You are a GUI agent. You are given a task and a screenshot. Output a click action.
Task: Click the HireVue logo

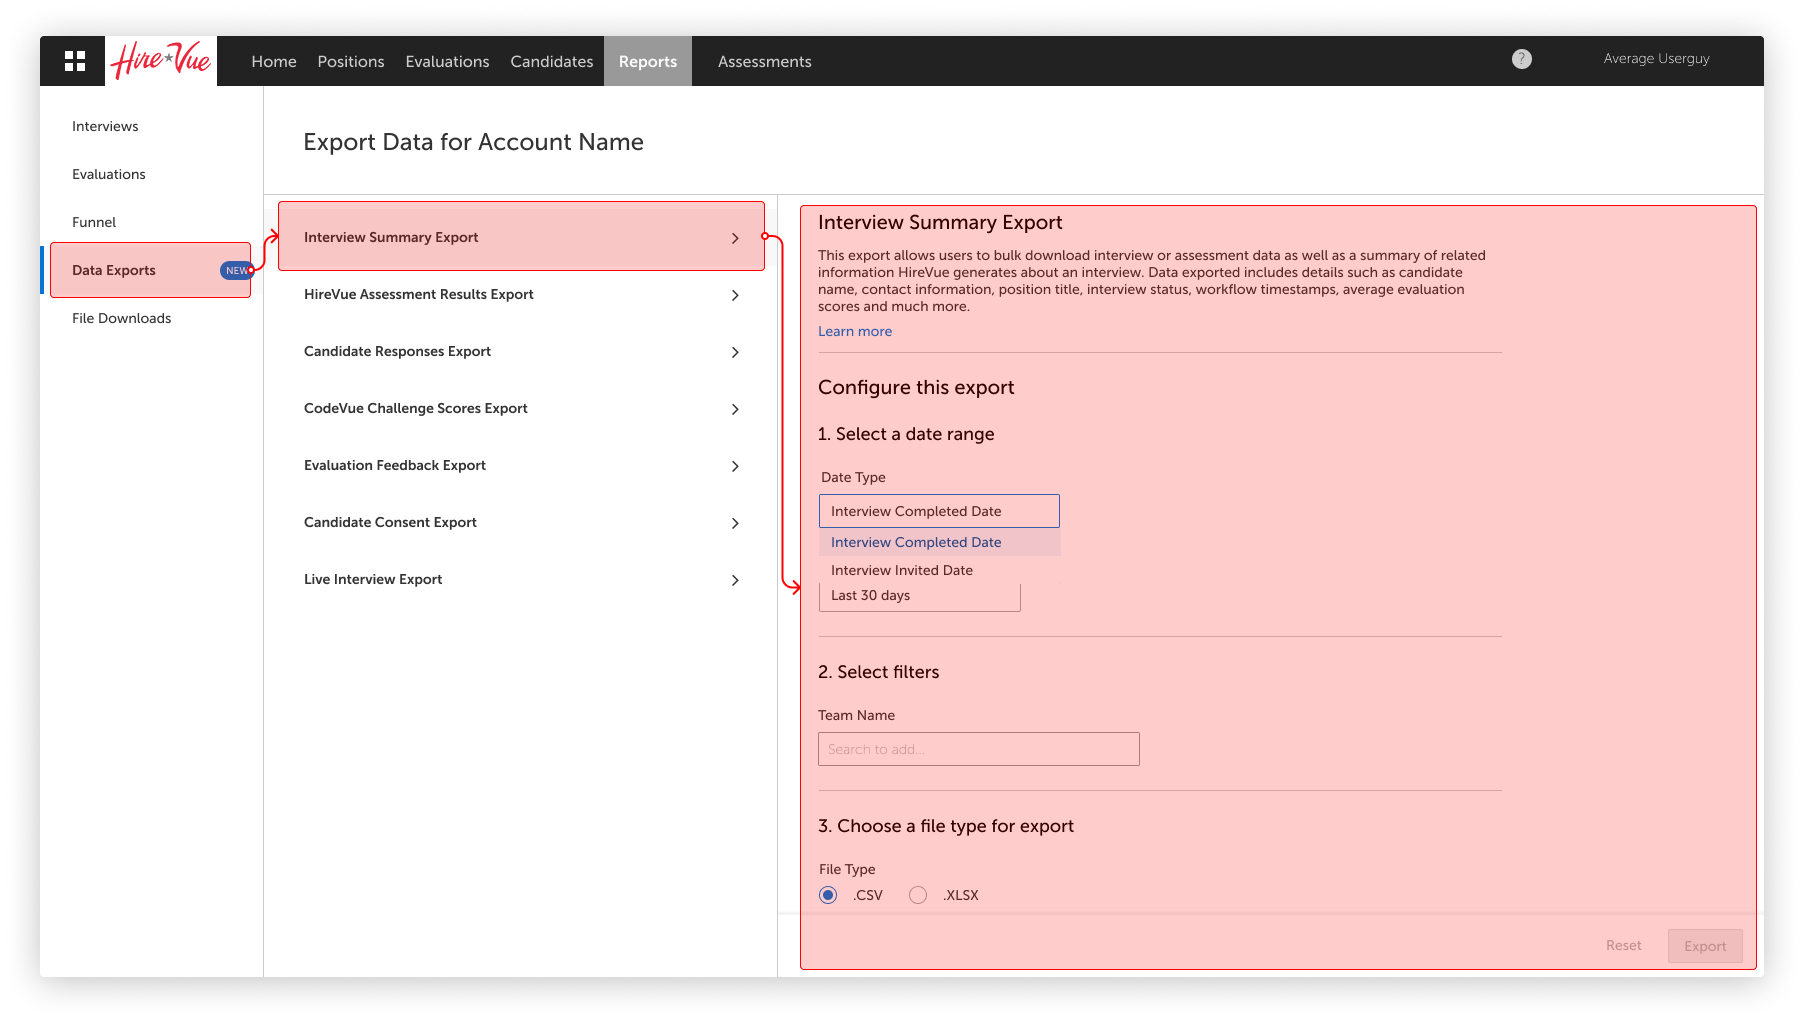pos(161,61)
